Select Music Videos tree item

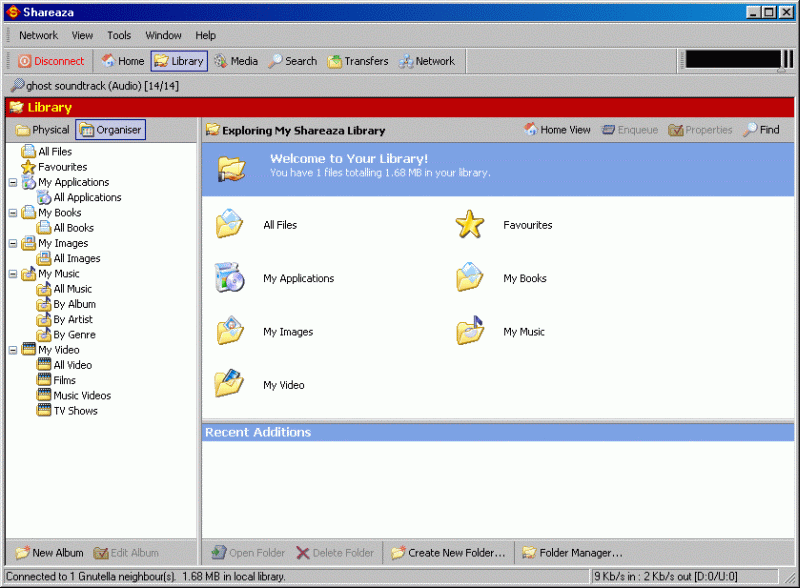[x=74, y=396]
